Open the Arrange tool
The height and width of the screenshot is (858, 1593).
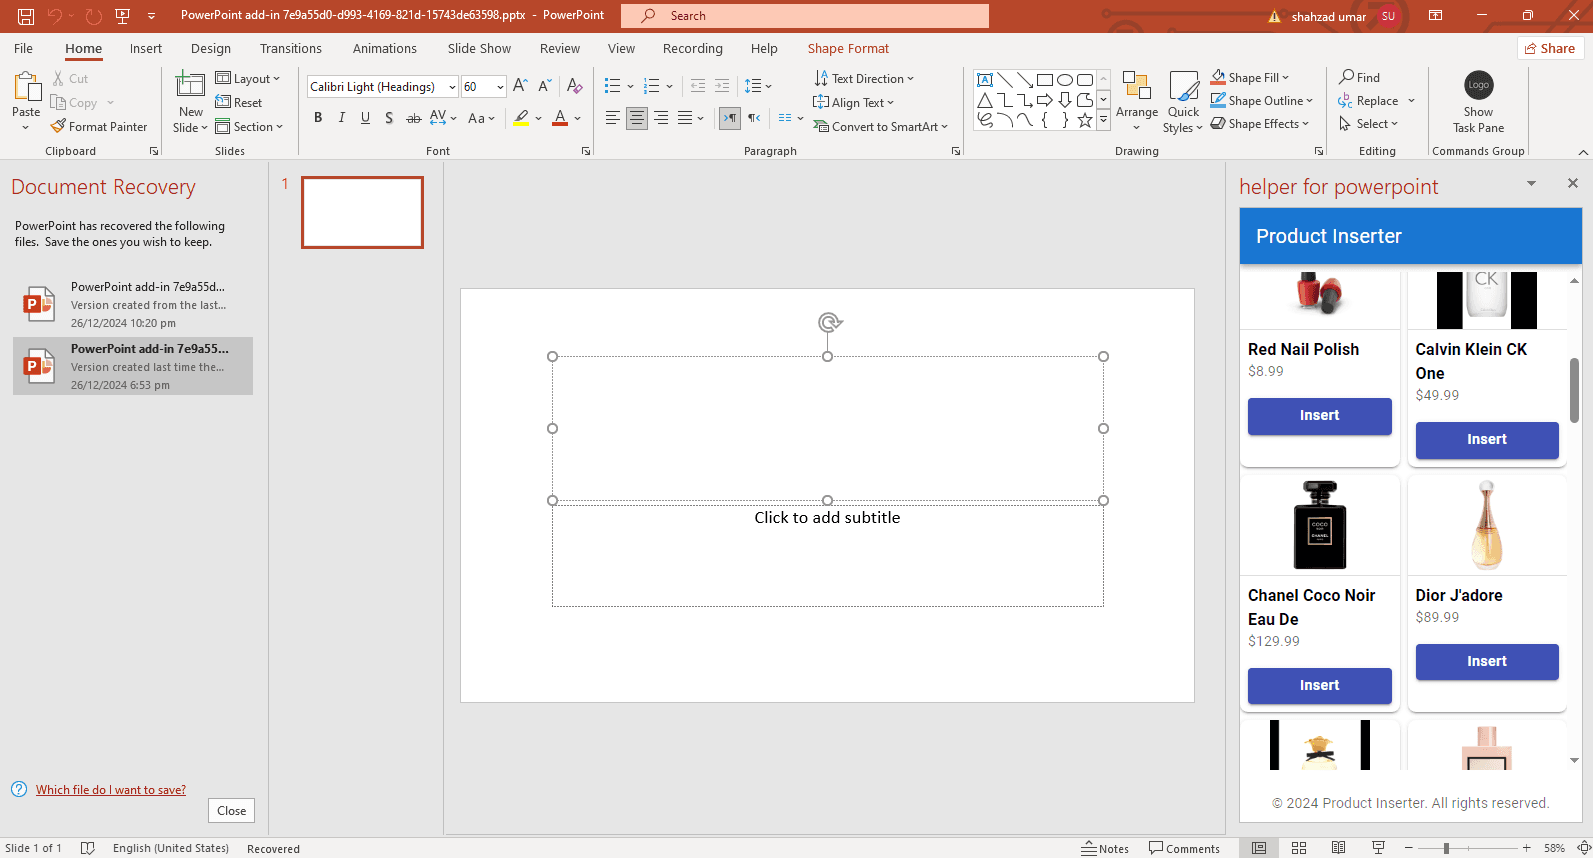(x=1137, y=100)
